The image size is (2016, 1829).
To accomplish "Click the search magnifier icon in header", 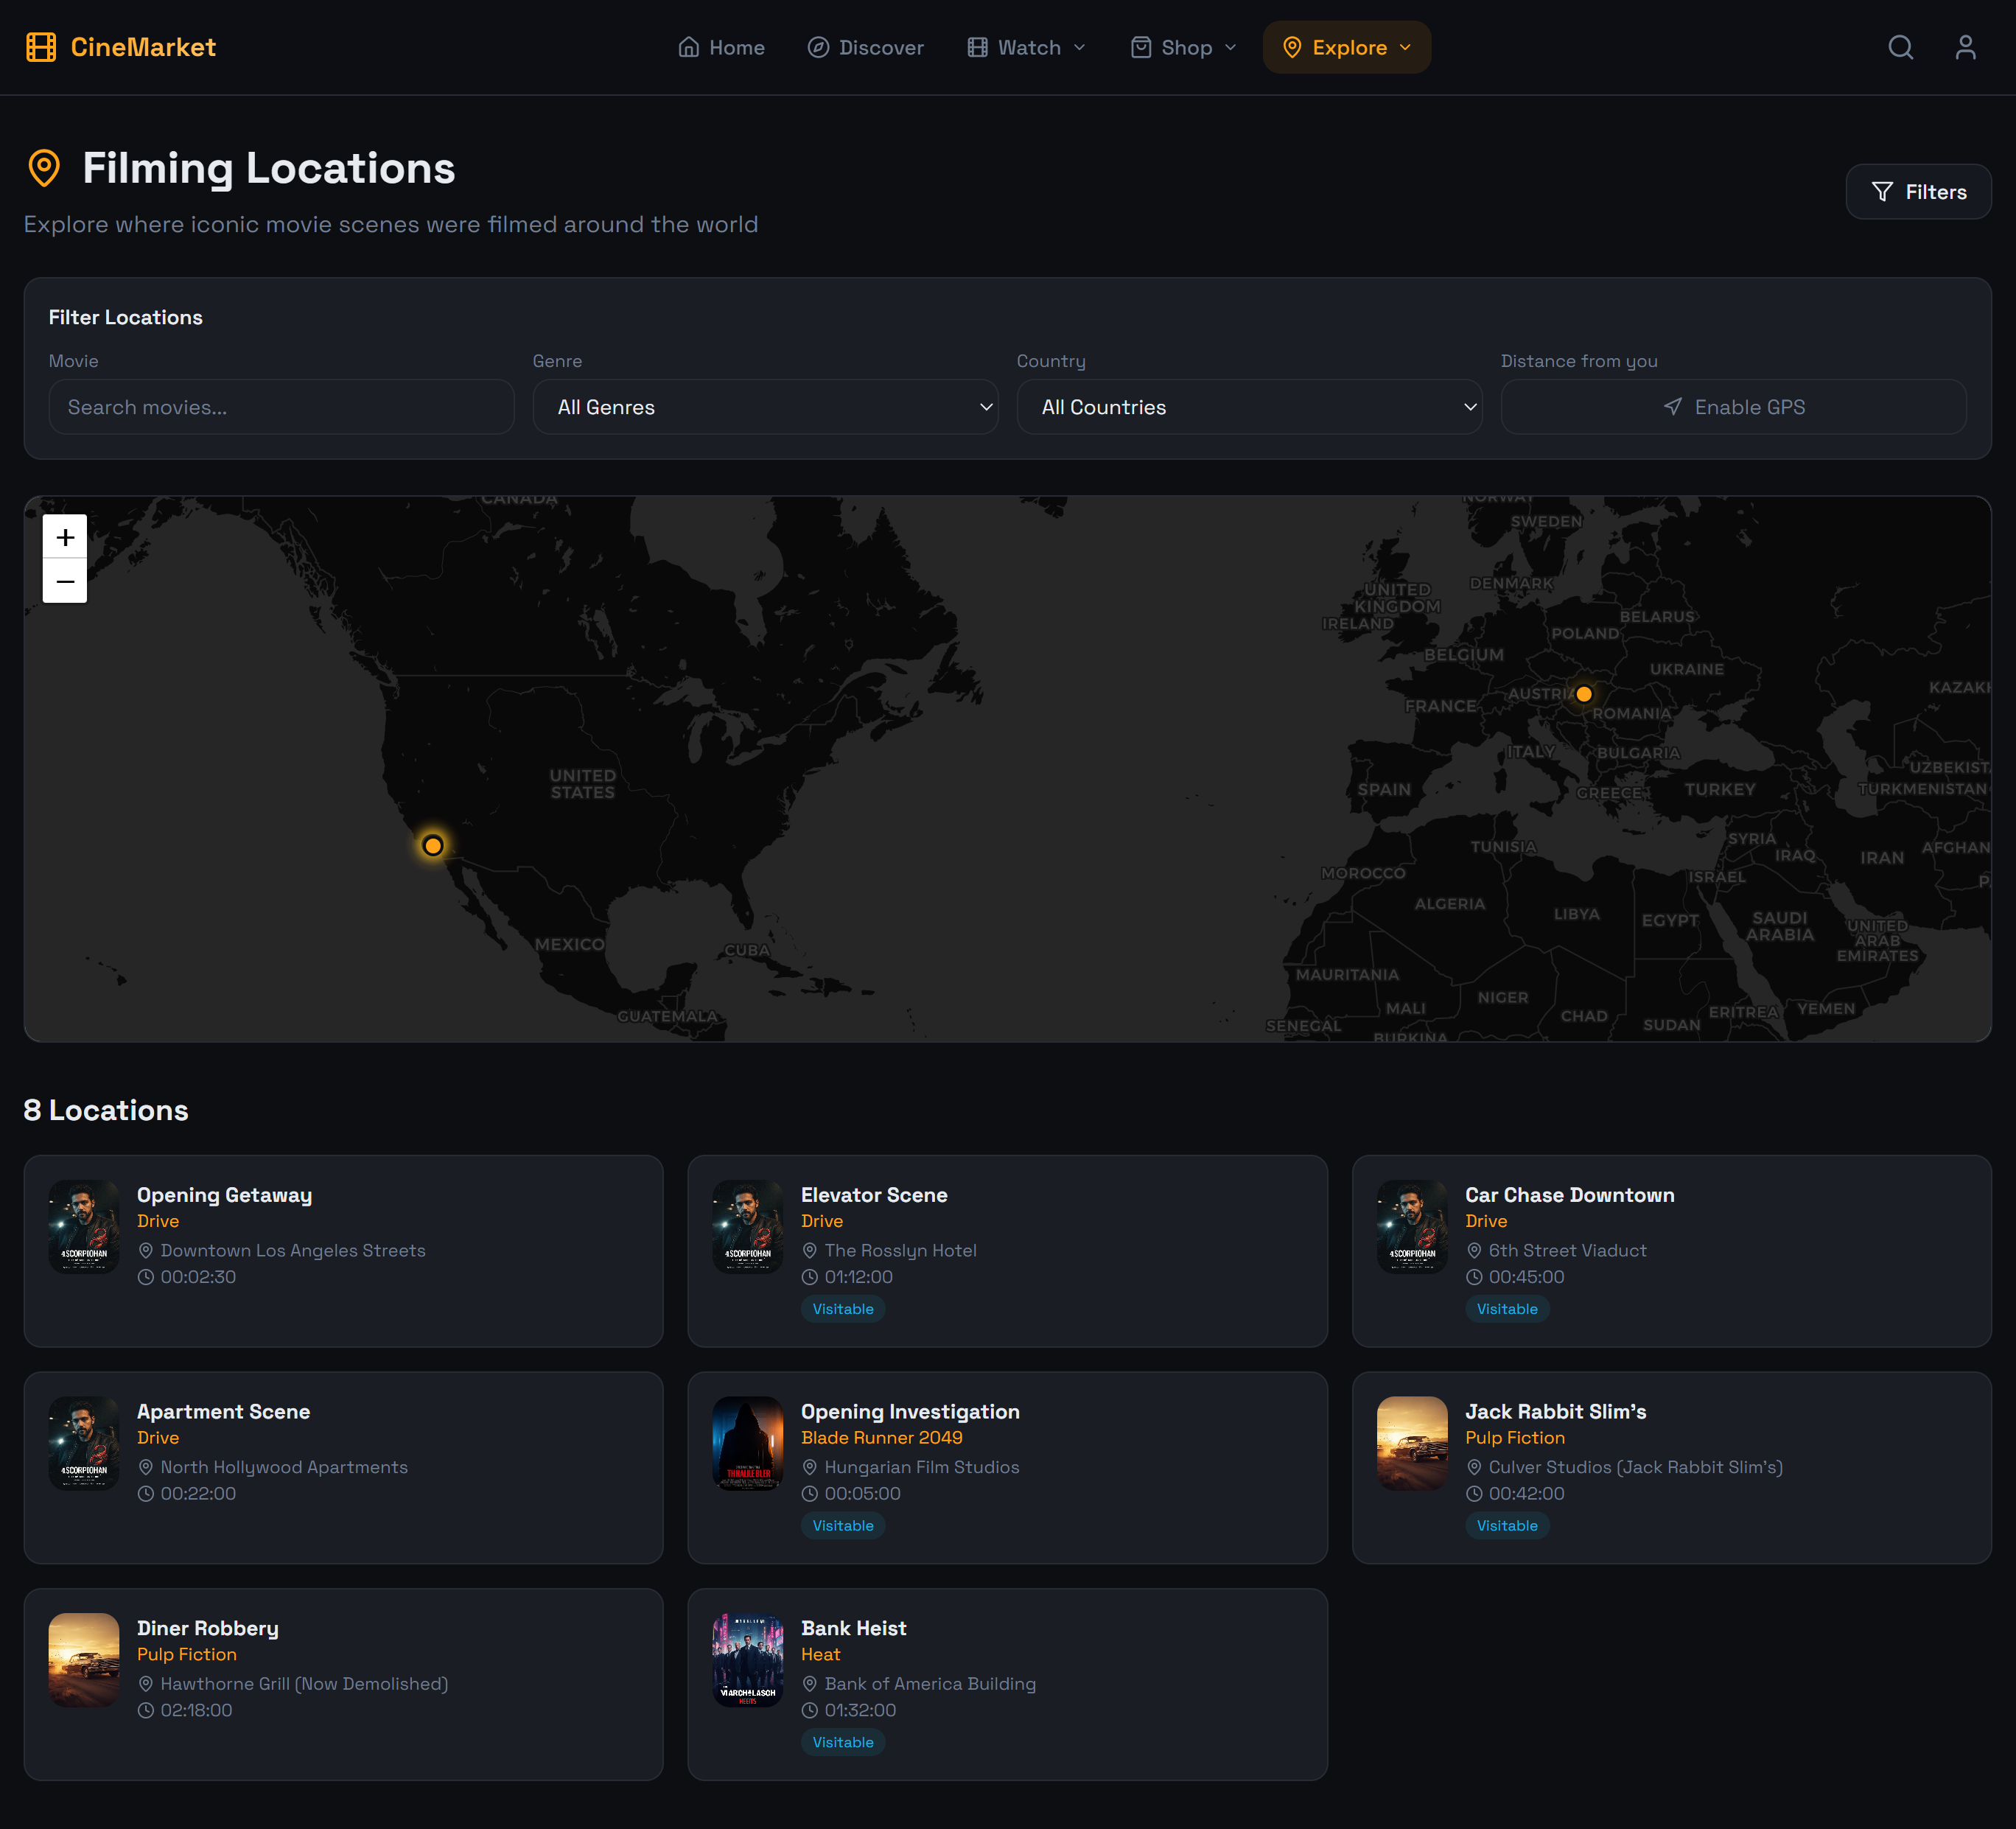I will tap(1900, 47).
